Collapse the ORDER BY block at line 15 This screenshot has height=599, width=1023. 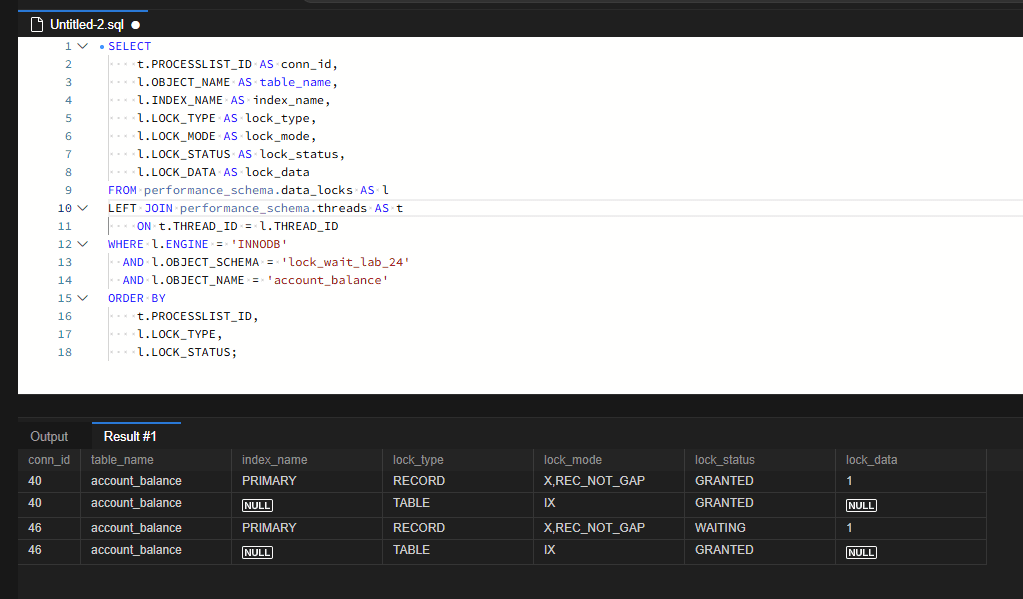click(x=83, y=298)
